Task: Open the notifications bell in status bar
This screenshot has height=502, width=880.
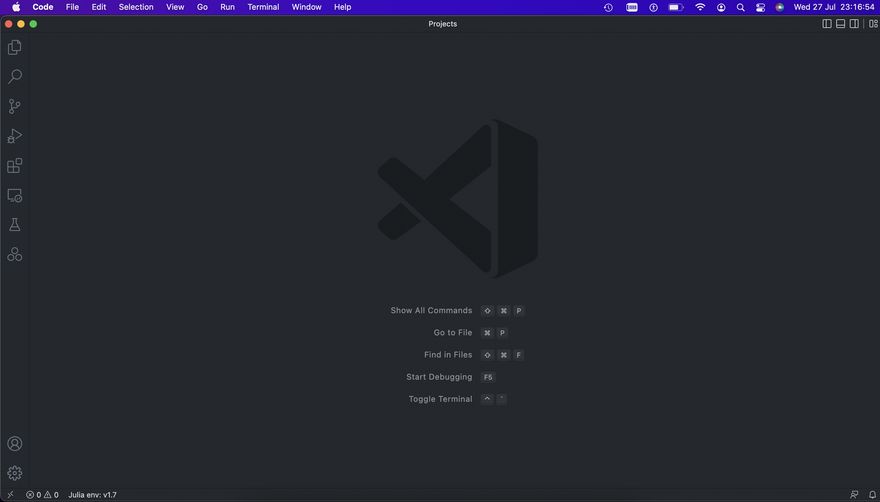Action: pos(872,495)
